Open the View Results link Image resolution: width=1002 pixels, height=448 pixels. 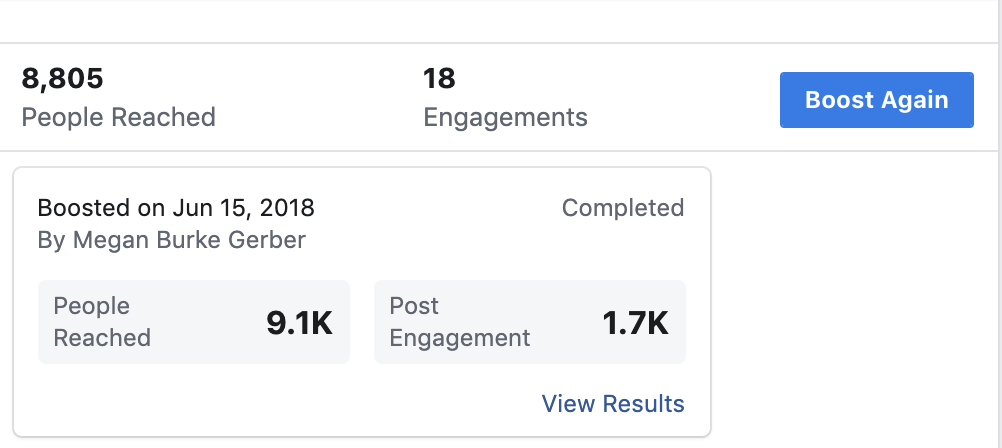click(x=613, y=404)
